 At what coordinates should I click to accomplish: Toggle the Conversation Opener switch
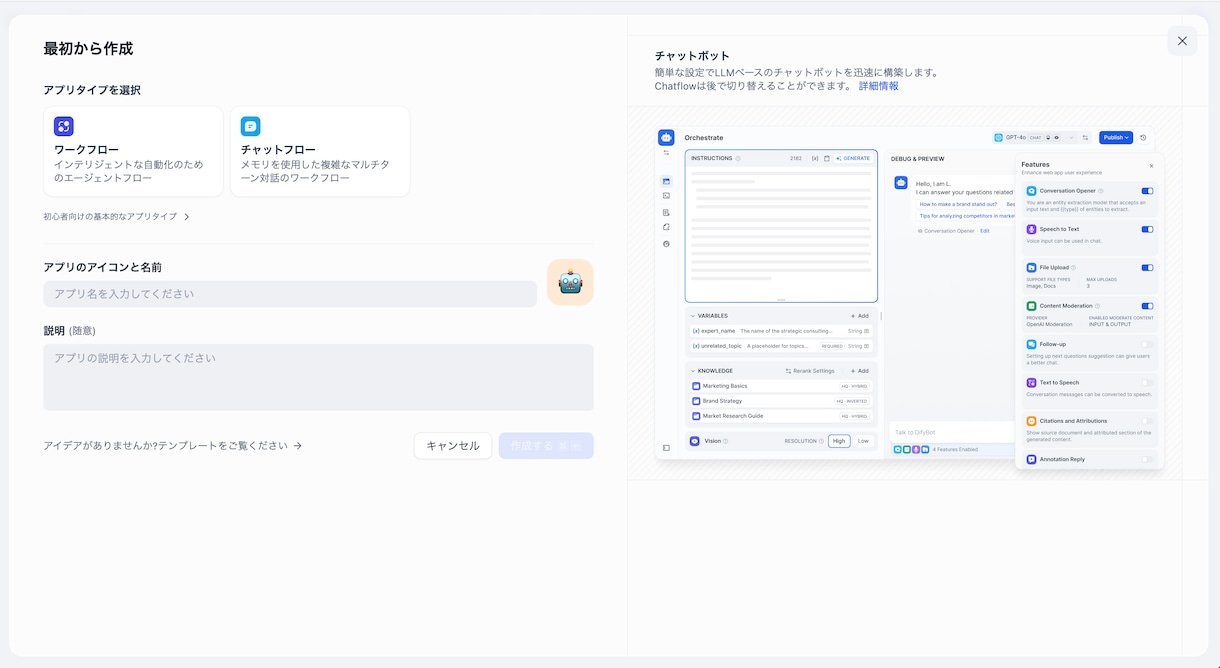coord(1147,191)
